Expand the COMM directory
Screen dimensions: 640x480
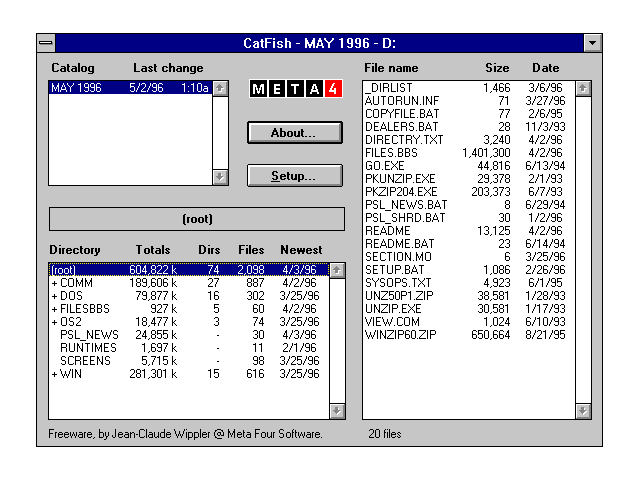(54, 283)
